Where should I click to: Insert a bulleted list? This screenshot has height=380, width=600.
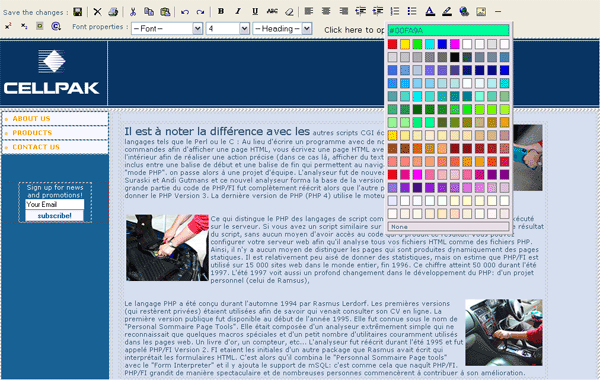(412, 11)
